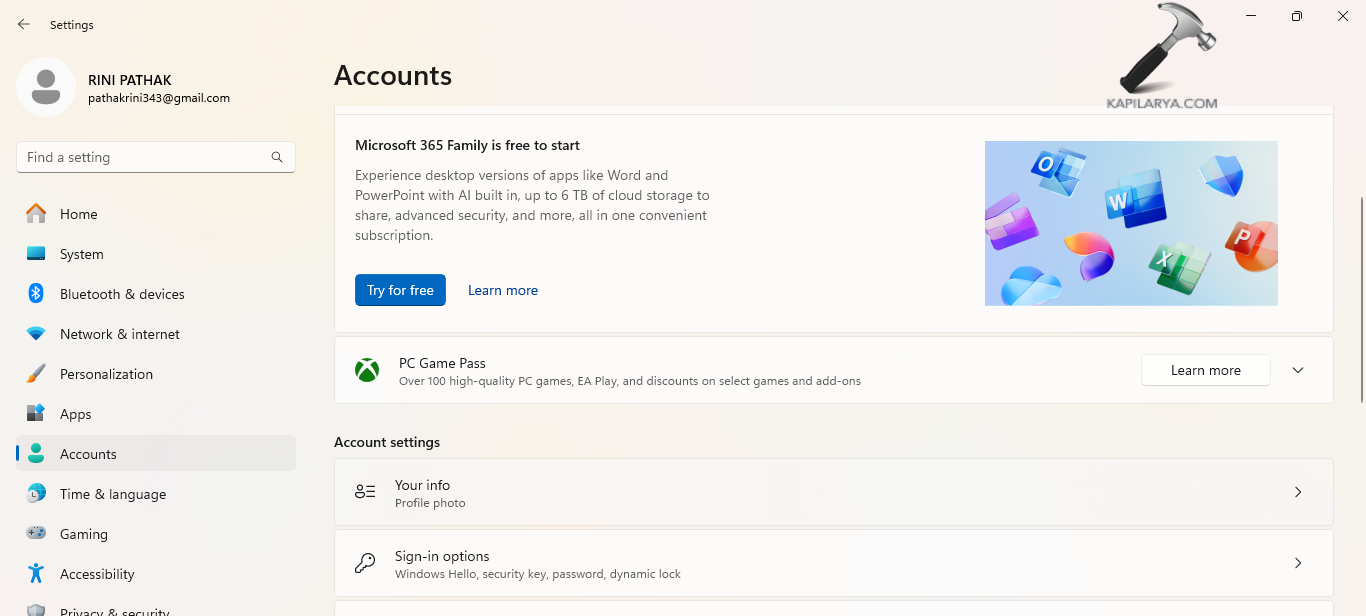Expand the PC Game Pass section
Image resolution: width=1366 pixels, height=616 pixels.
(x=1298, y=370)
